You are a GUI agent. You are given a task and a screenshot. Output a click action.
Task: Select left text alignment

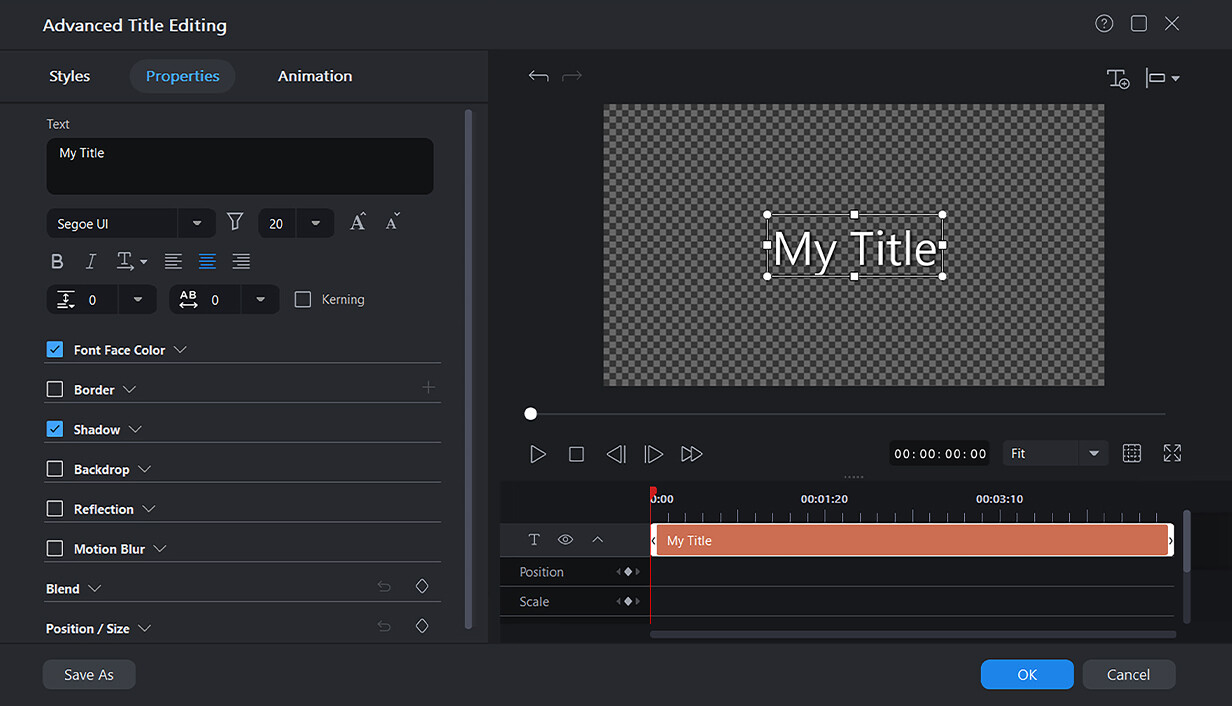point(172,261)
